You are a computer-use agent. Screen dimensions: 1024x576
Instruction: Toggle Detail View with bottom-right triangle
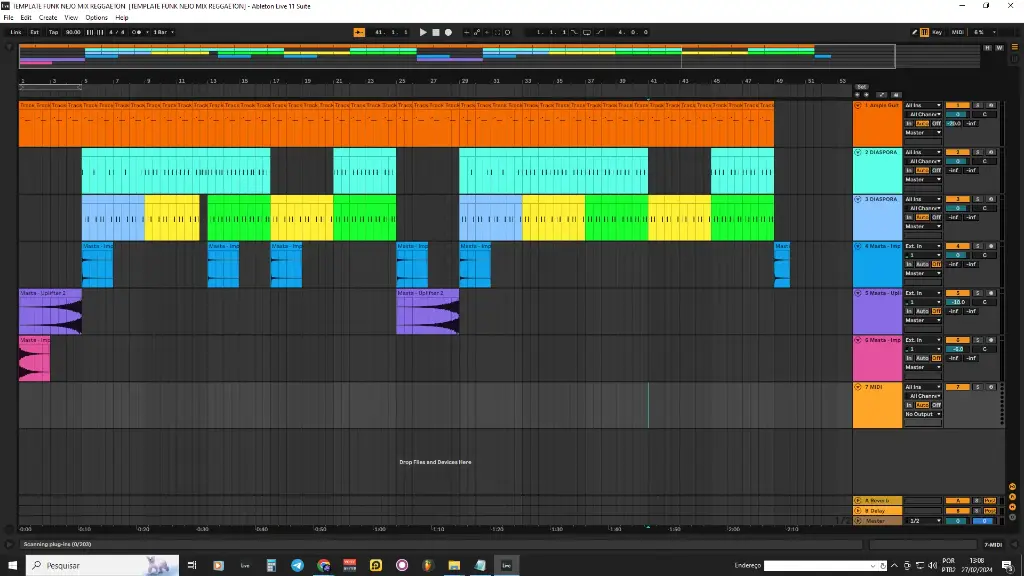1015,544
